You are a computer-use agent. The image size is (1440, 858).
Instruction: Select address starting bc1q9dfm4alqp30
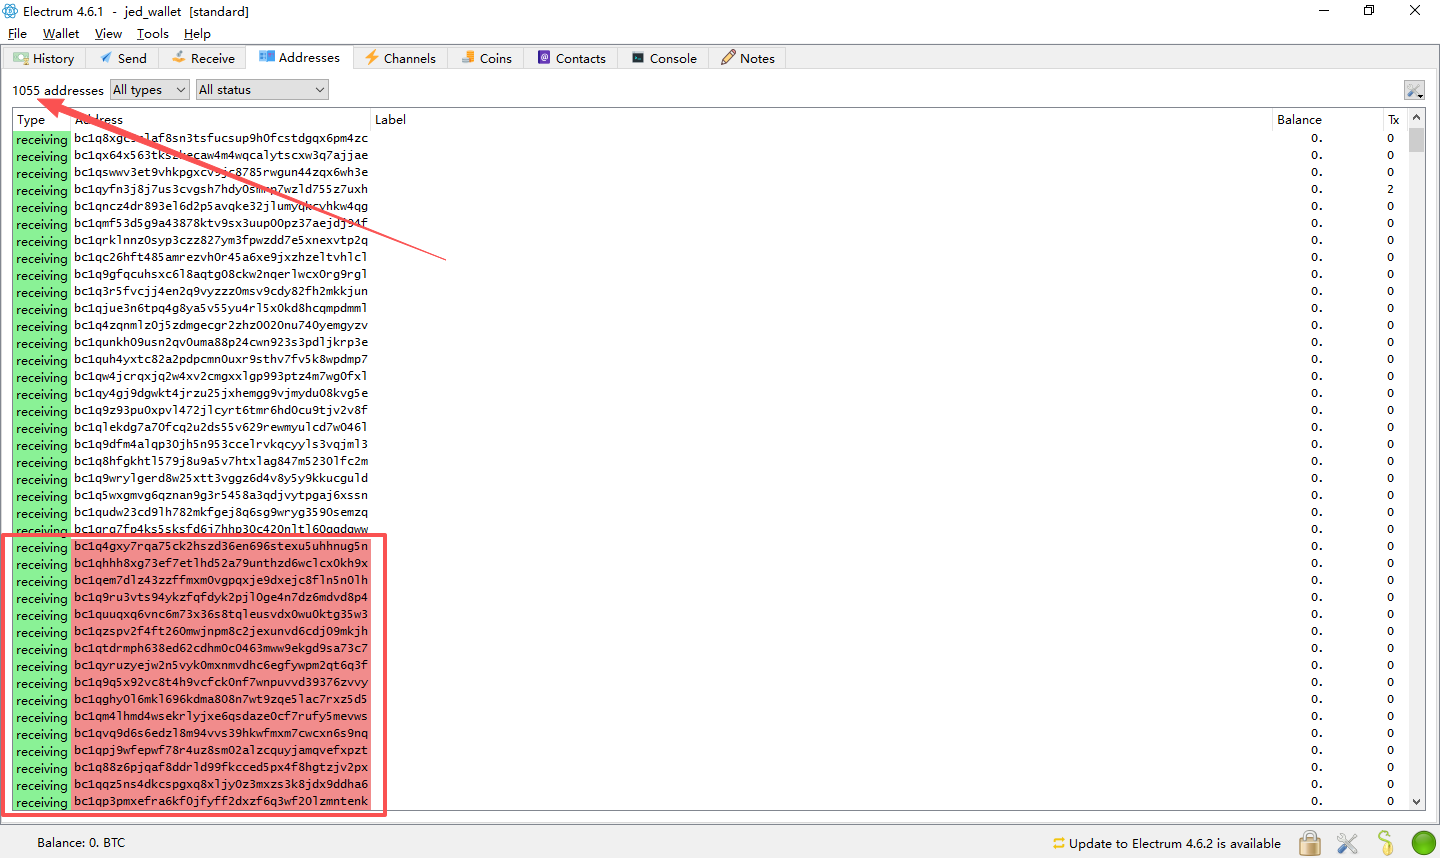tap(221, 444)
